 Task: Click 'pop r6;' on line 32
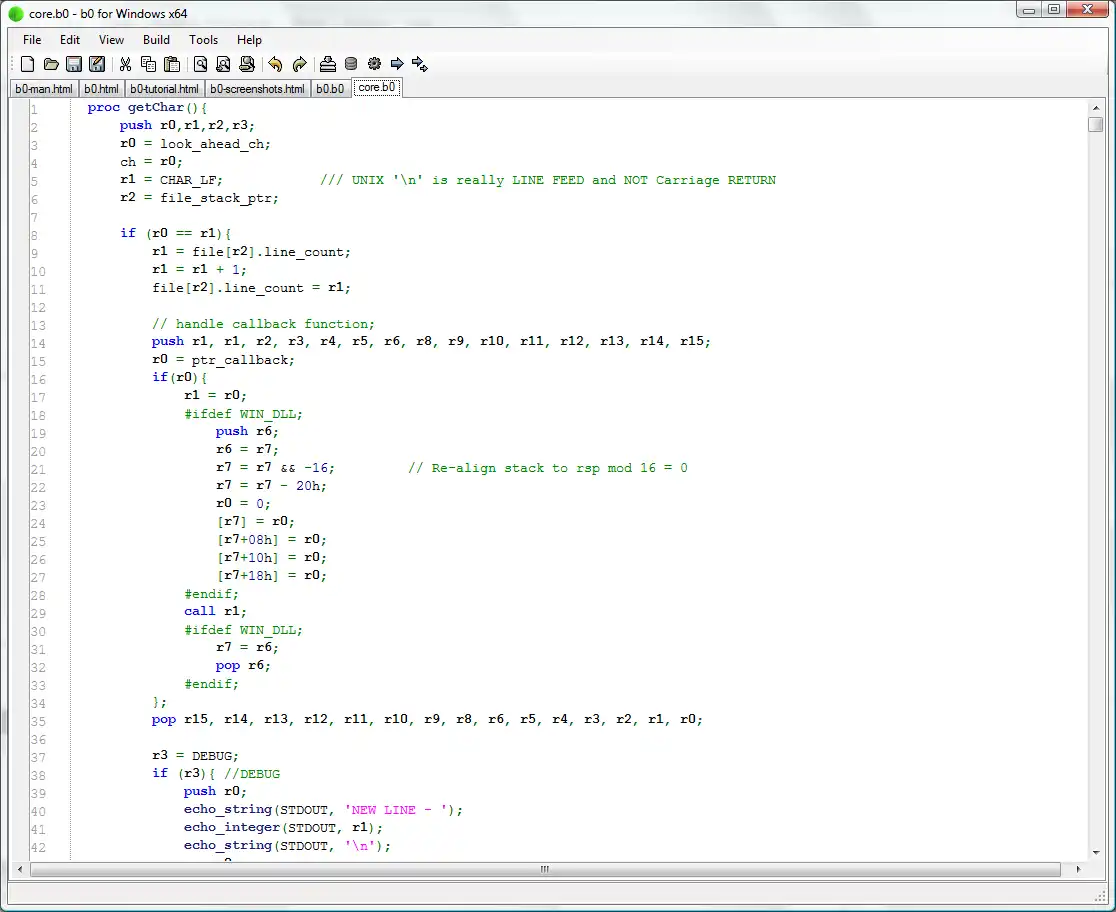(243, 666)
